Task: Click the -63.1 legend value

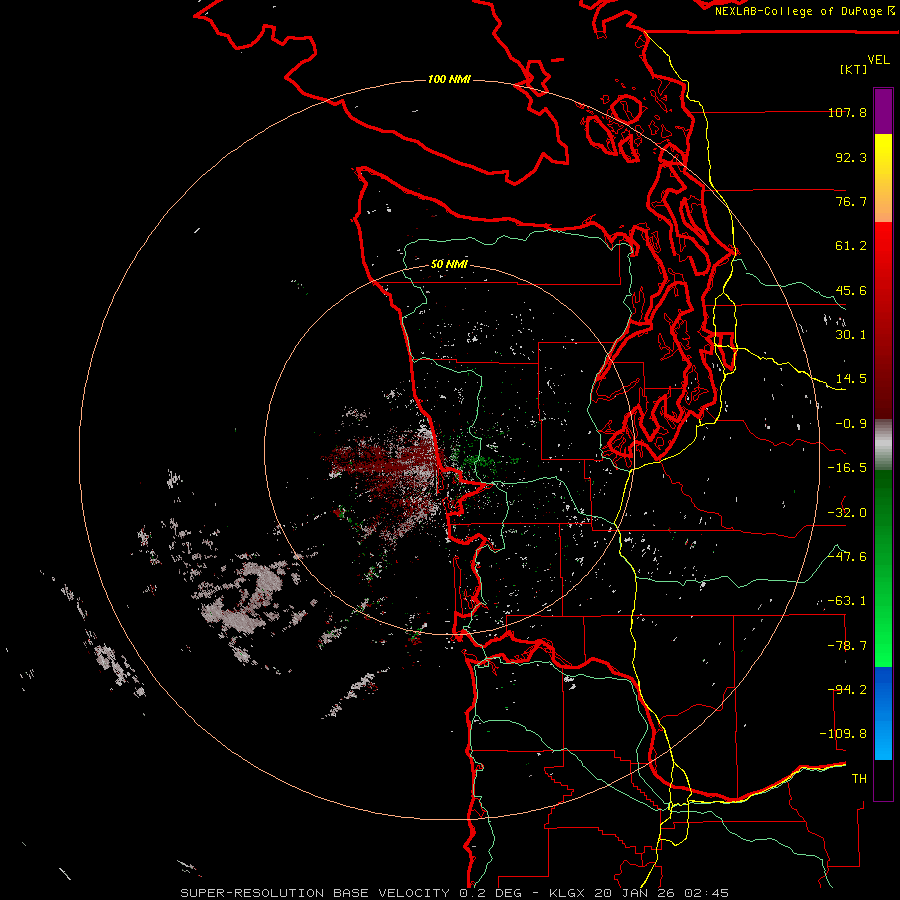Action: coord(847,601)
